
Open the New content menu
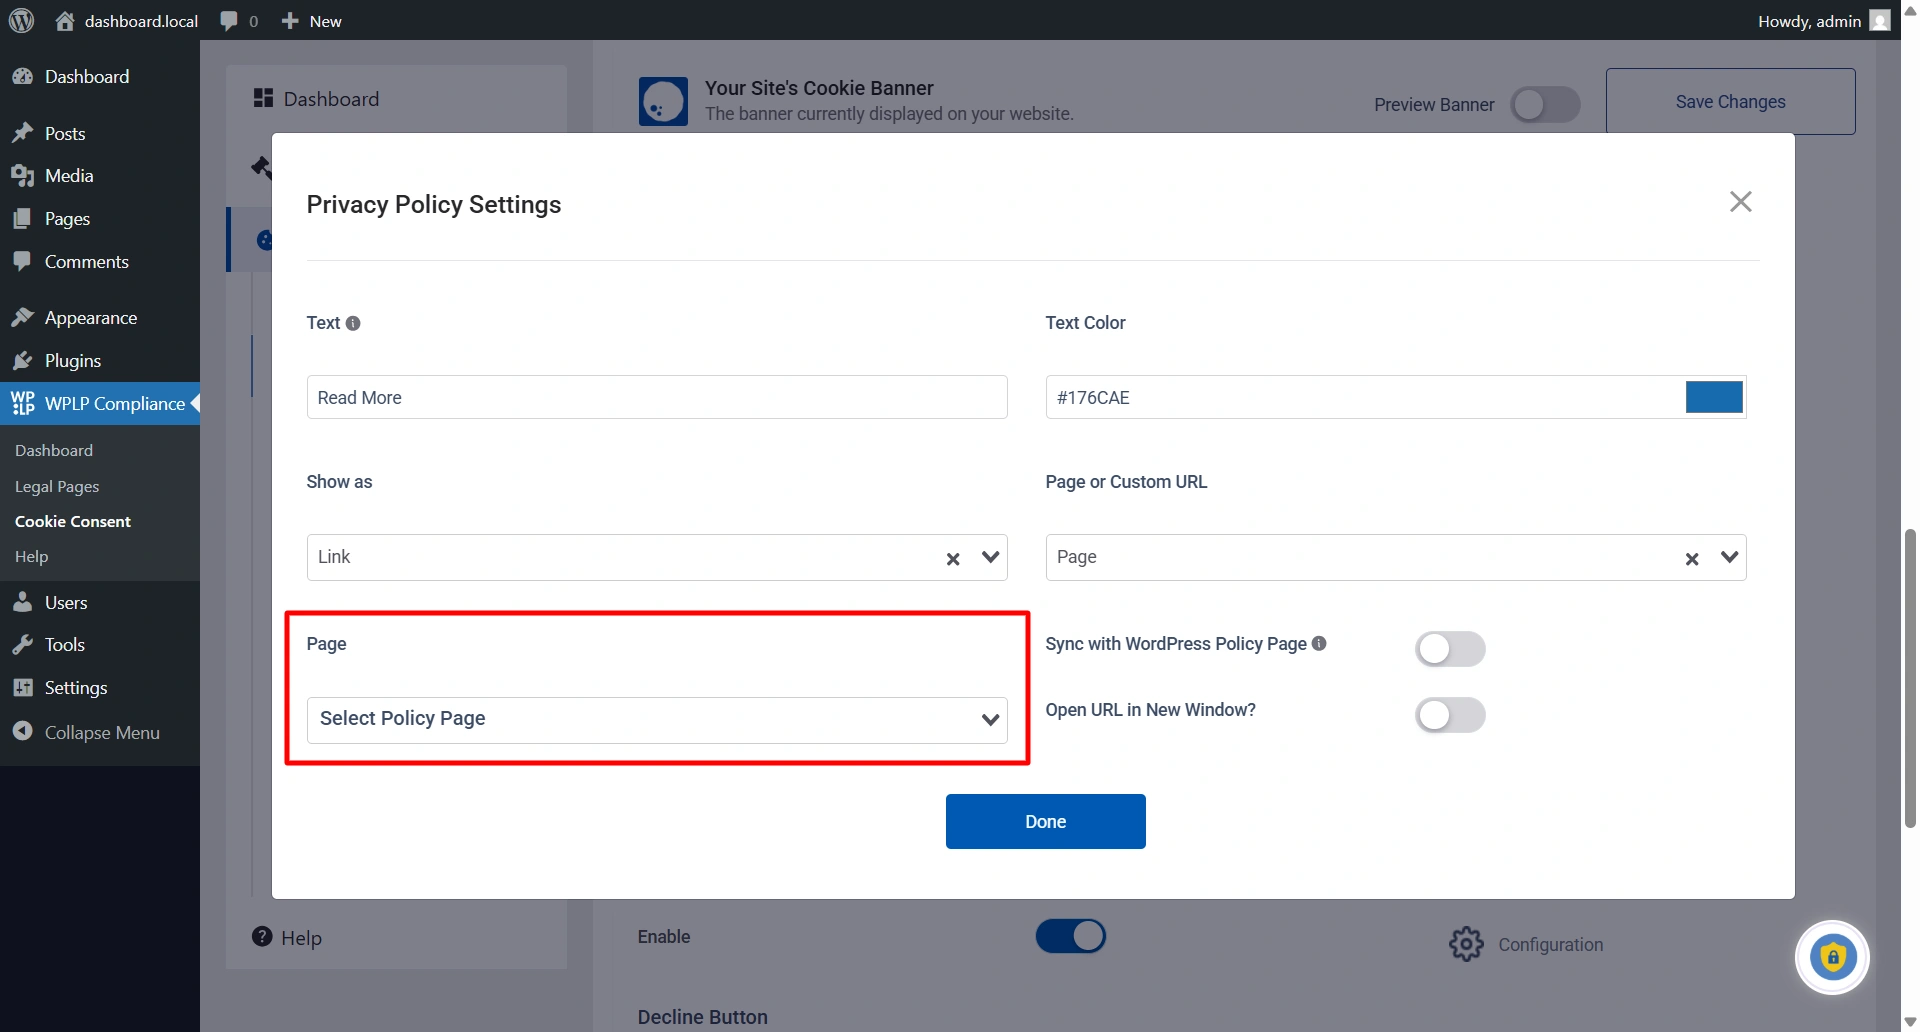[x=309, y=20]
